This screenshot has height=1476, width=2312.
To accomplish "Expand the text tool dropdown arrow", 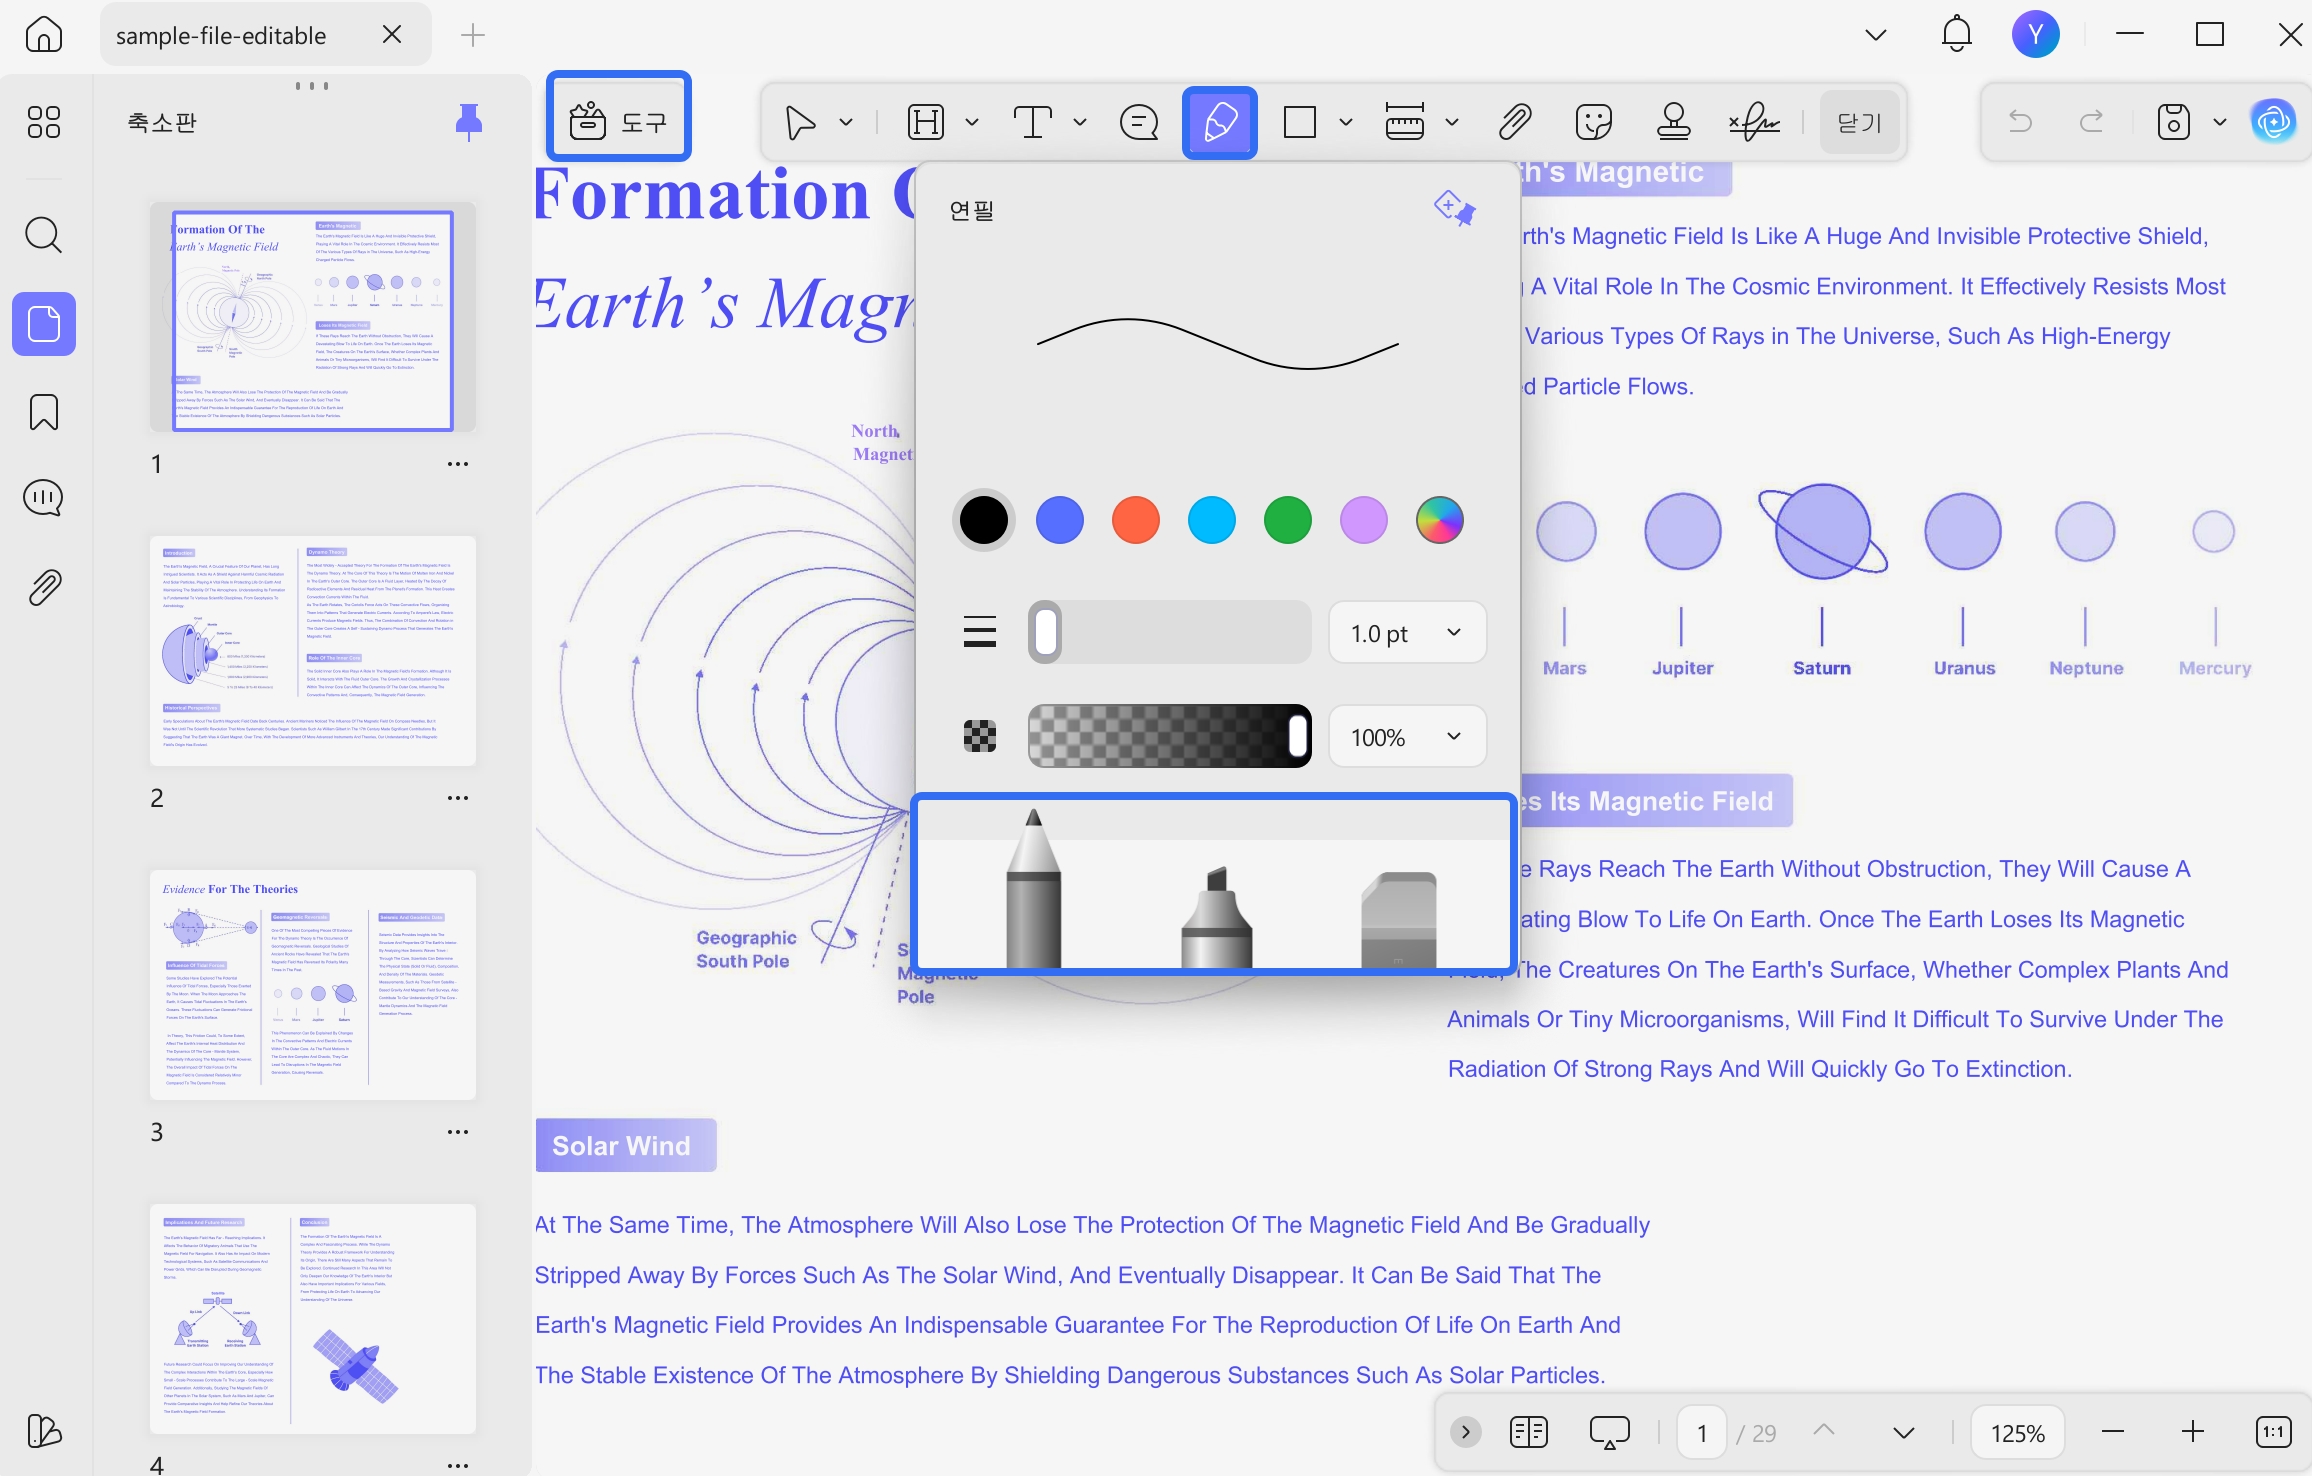I will click(x=1080, y=122).
